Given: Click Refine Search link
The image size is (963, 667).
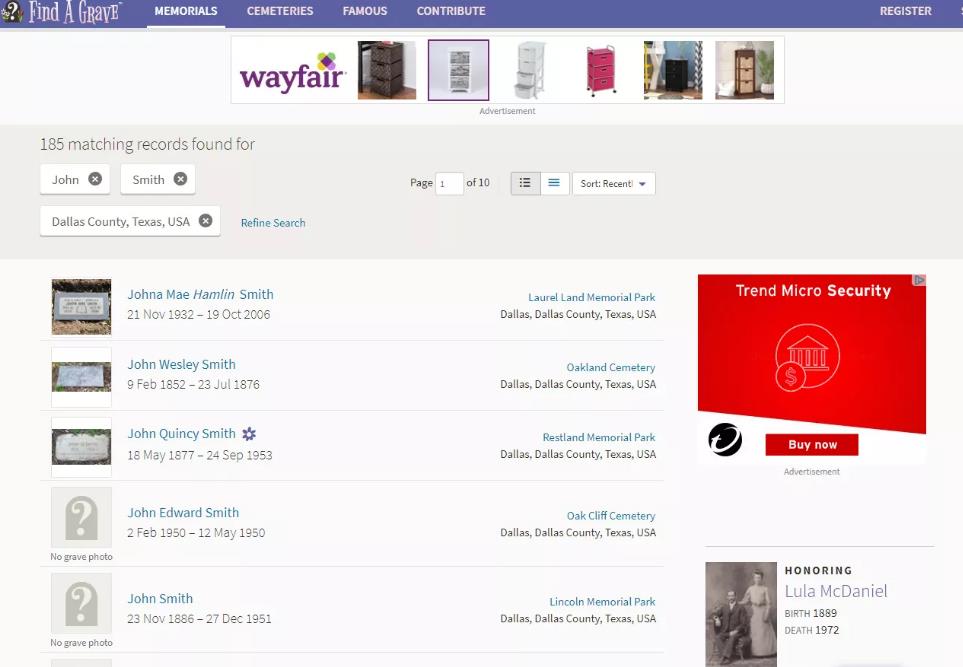Looking at the screenshot, I should (273, 223).
